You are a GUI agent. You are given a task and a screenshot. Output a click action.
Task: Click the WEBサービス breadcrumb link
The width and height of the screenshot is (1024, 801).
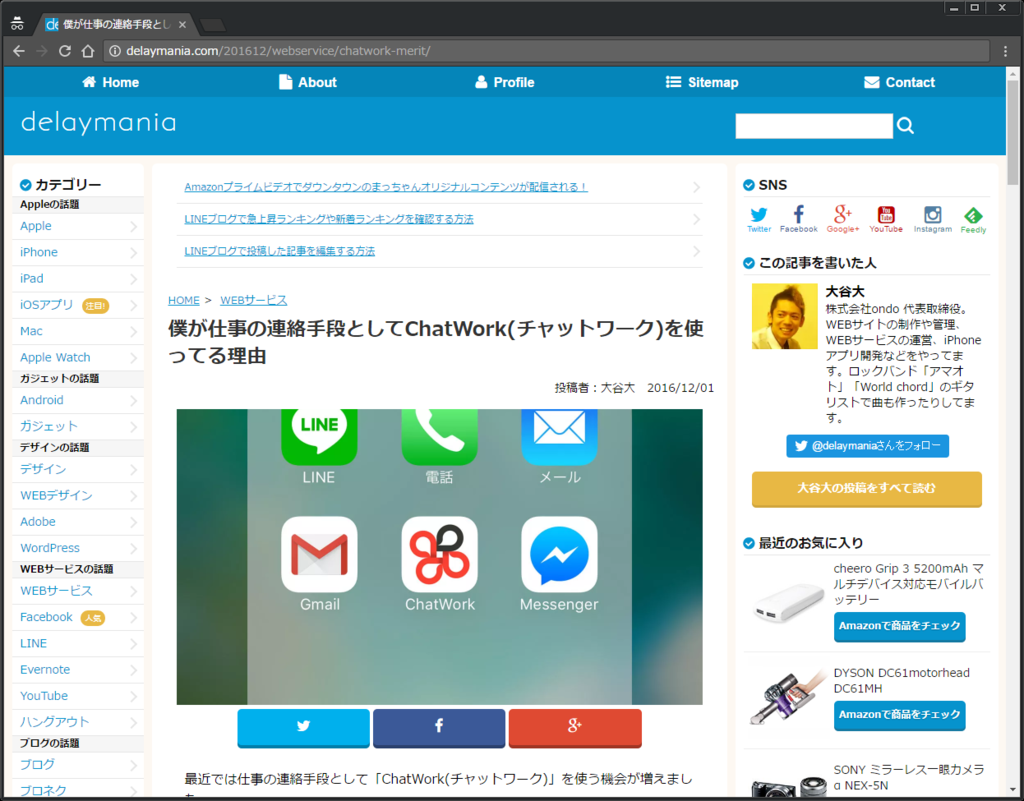click(253, 300)
